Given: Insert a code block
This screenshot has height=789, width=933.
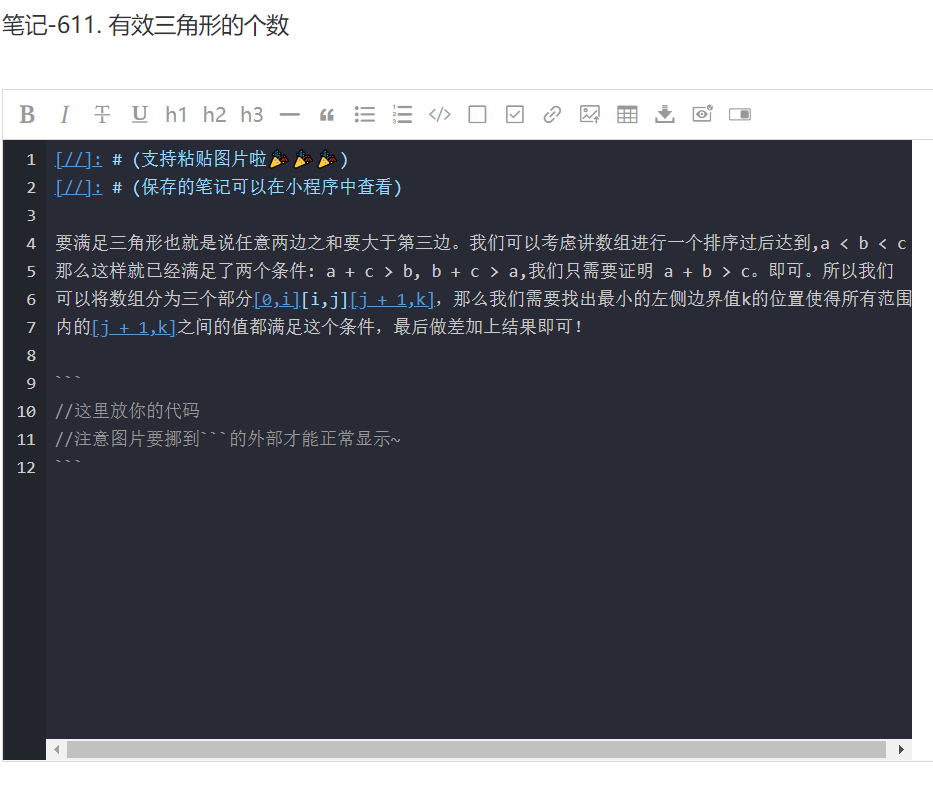Looking at the screenshot, I should (x=439, y=114).
